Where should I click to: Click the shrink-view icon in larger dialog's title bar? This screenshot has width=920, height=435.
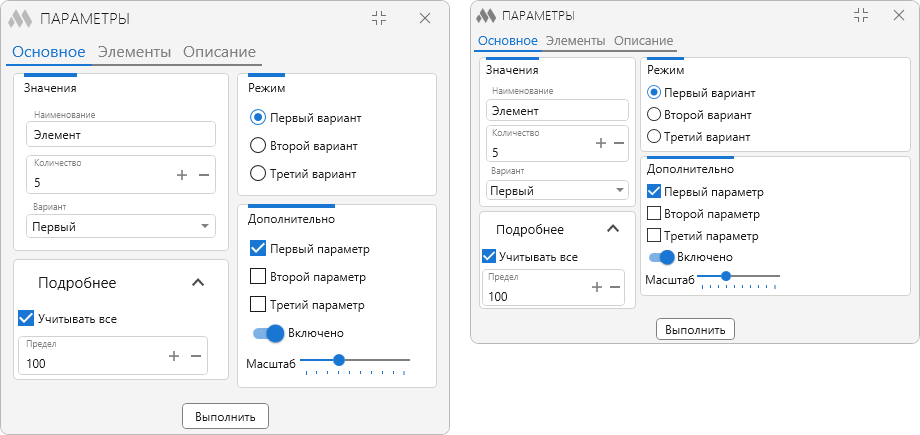click(x=380, y=18)
